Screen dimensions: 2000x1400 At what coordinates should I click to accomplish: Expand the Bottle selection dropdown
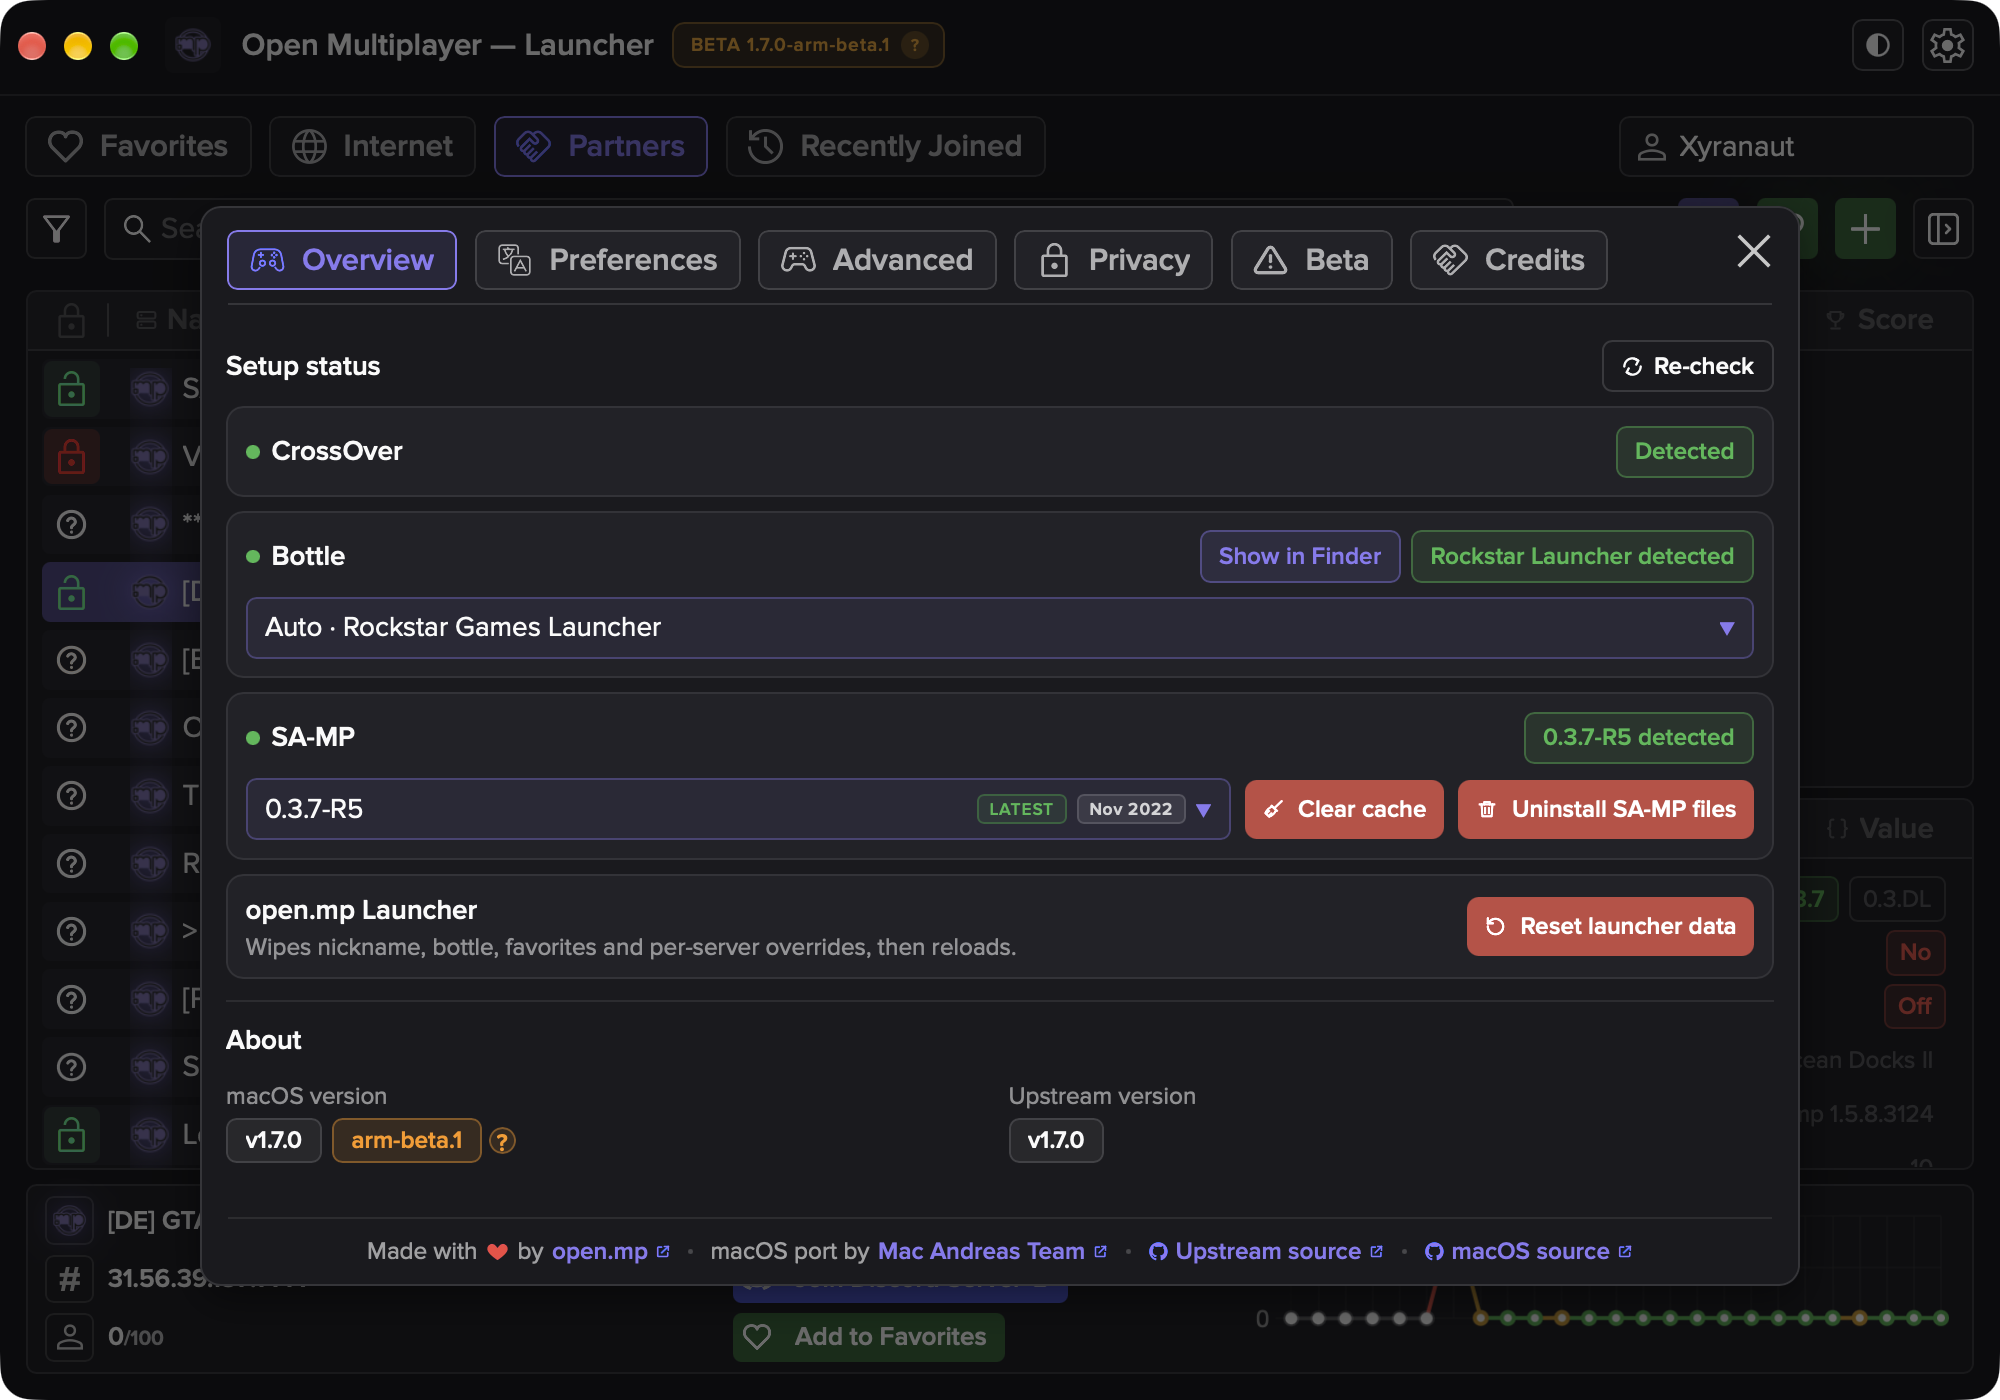[x=1000, y=628]
